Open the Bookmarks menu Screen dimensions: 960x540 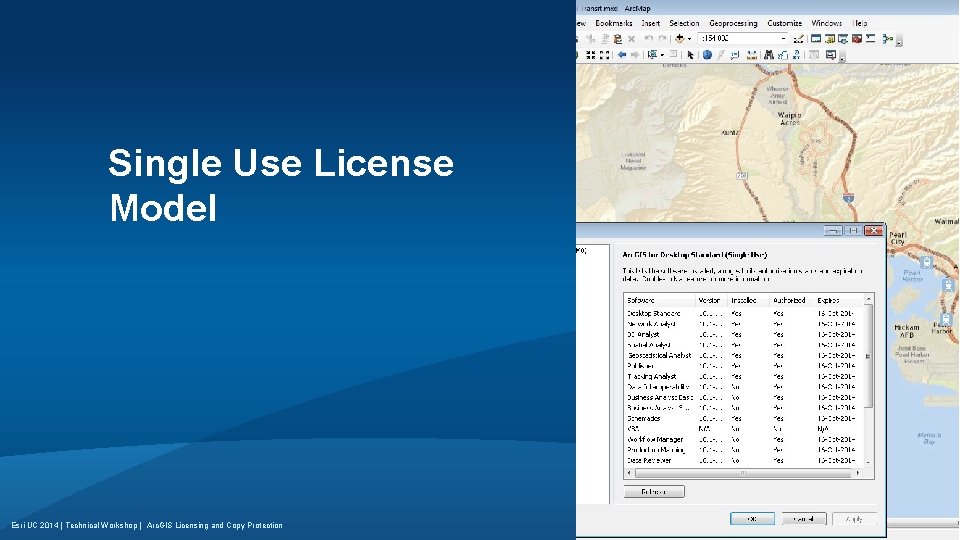coord(613,23)
